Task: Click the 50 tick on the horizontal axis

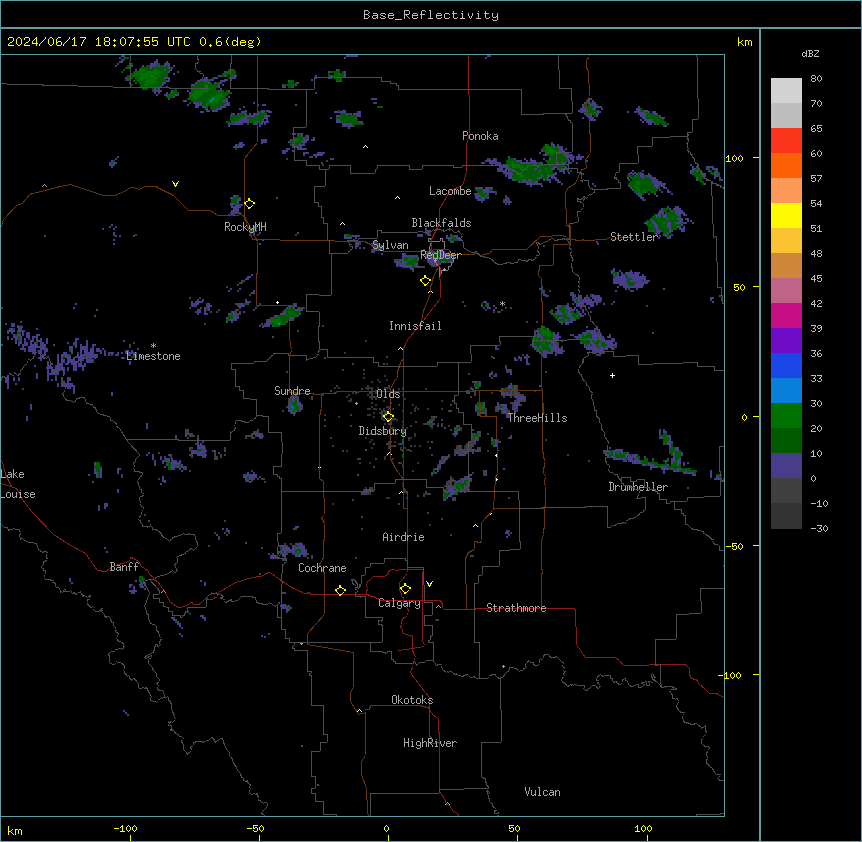Action: click(x=515, y=828)
